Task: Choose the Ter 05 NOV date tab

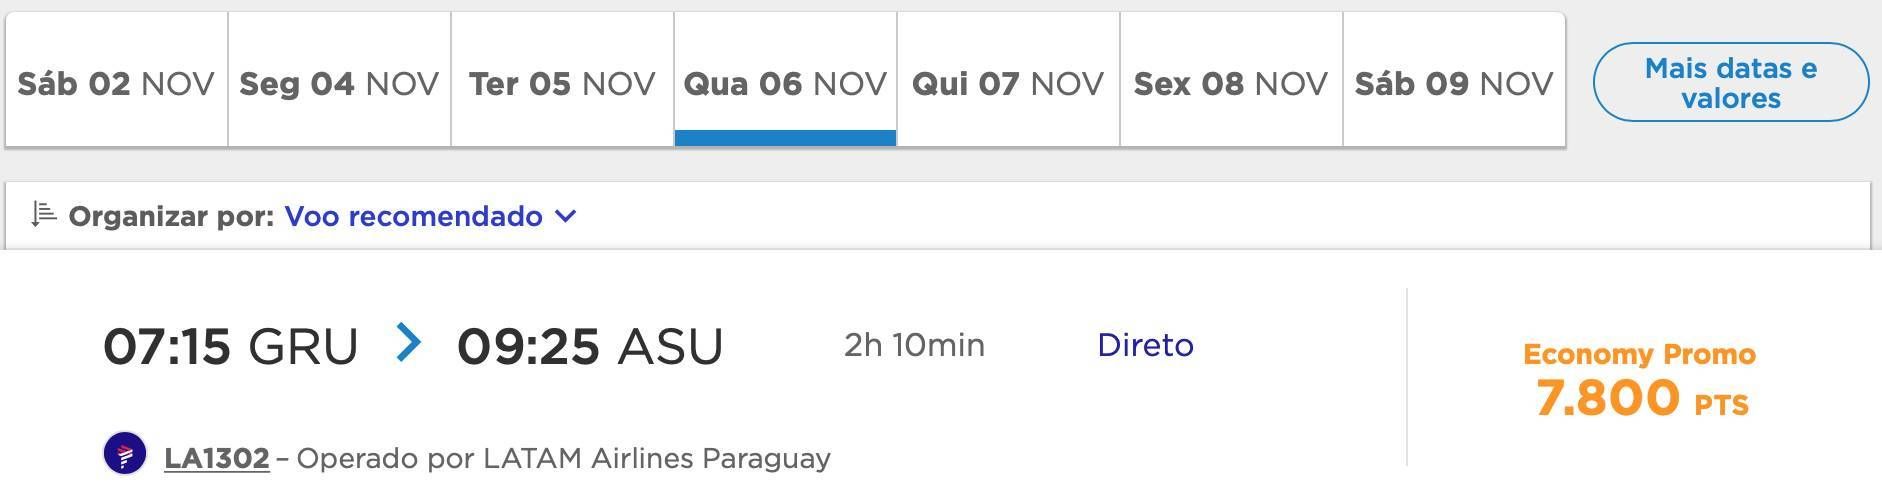Action: tap(562, 80)
